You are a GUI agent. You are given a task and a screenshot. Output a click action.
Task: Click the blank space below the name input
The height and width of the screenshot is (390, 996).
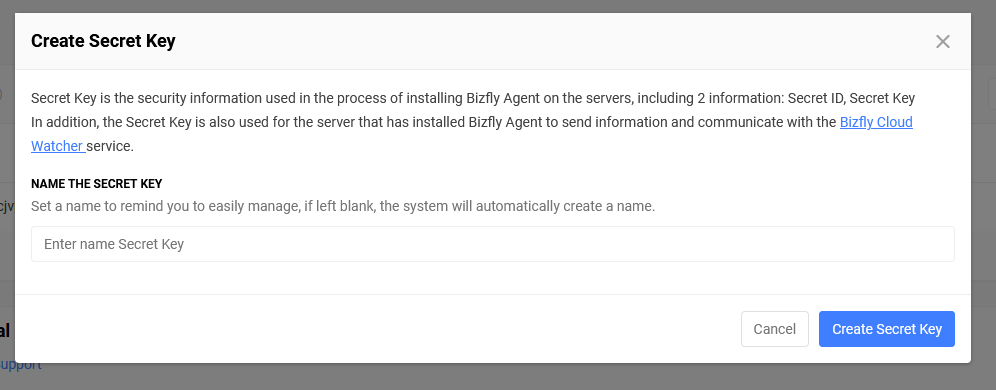click(x=492, y=278)
